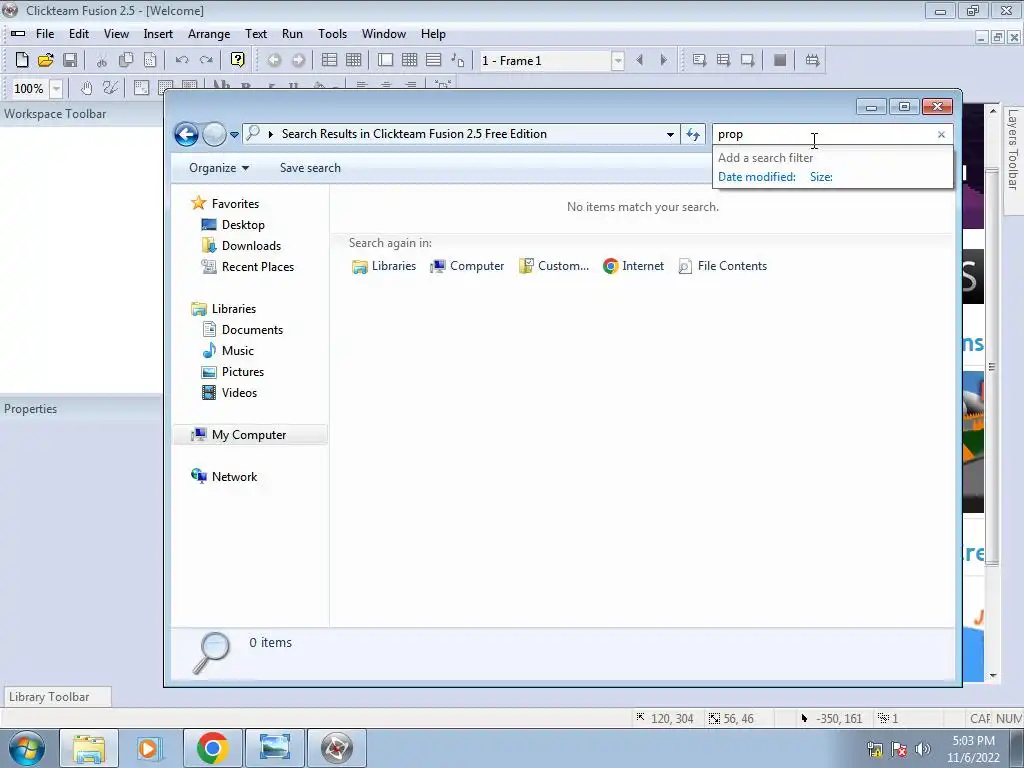Click the Save disk icon in Fusion toolbar

coord(70,60)
